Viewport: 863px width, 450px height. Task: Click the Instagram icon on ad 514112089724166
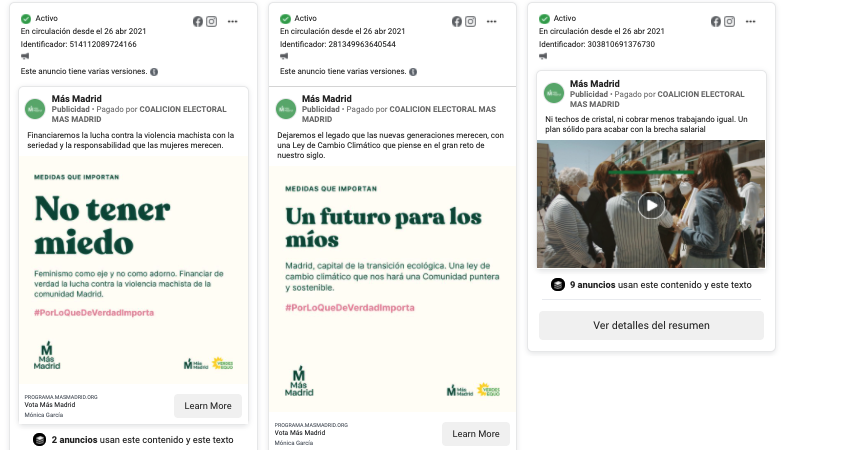211,21
